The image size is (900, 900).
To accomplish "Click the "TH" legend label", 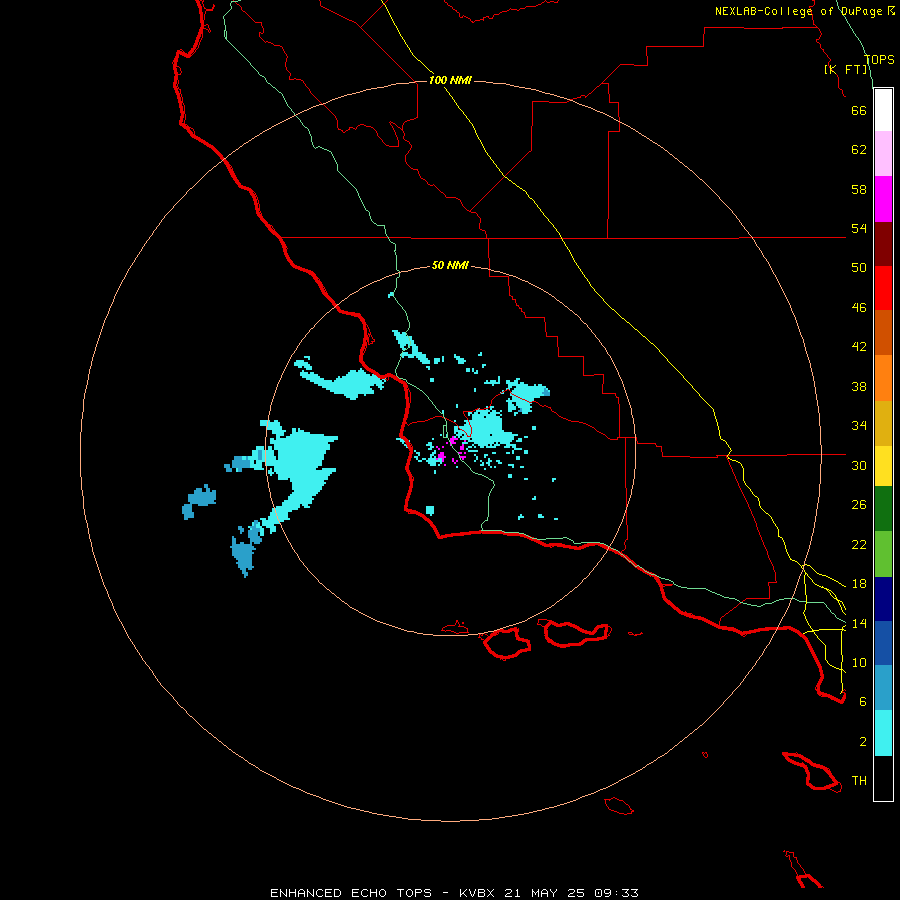I will [859, 781].
